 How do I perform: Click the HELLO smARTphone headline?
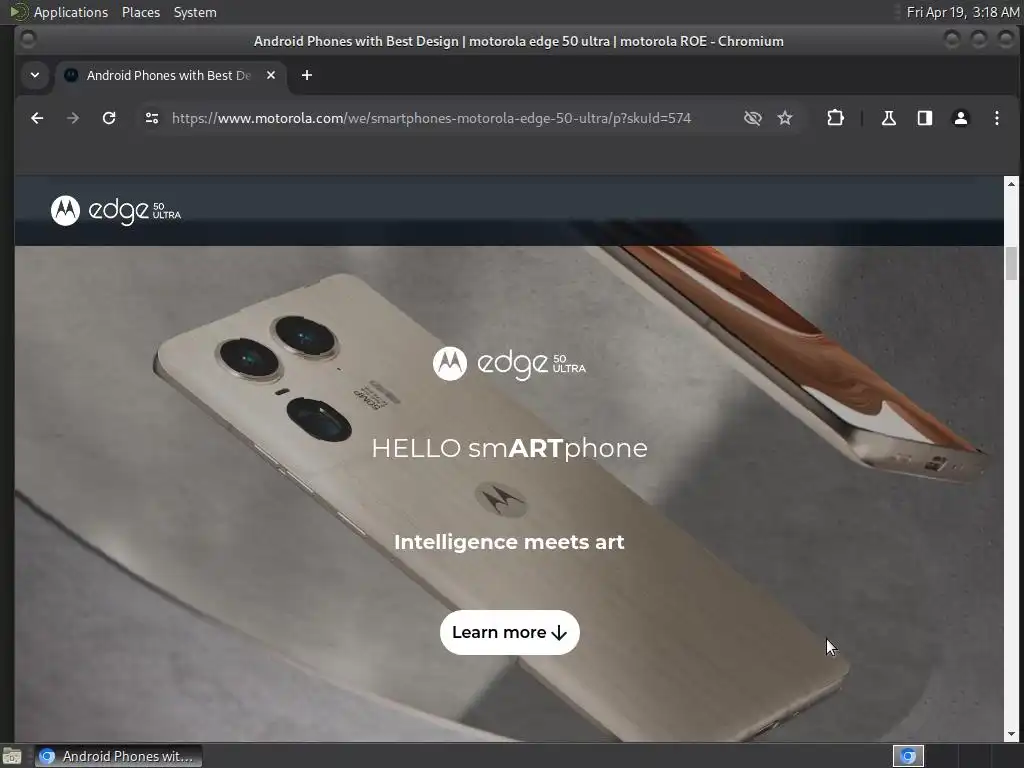pyautogui.click(x=509, y=449)
